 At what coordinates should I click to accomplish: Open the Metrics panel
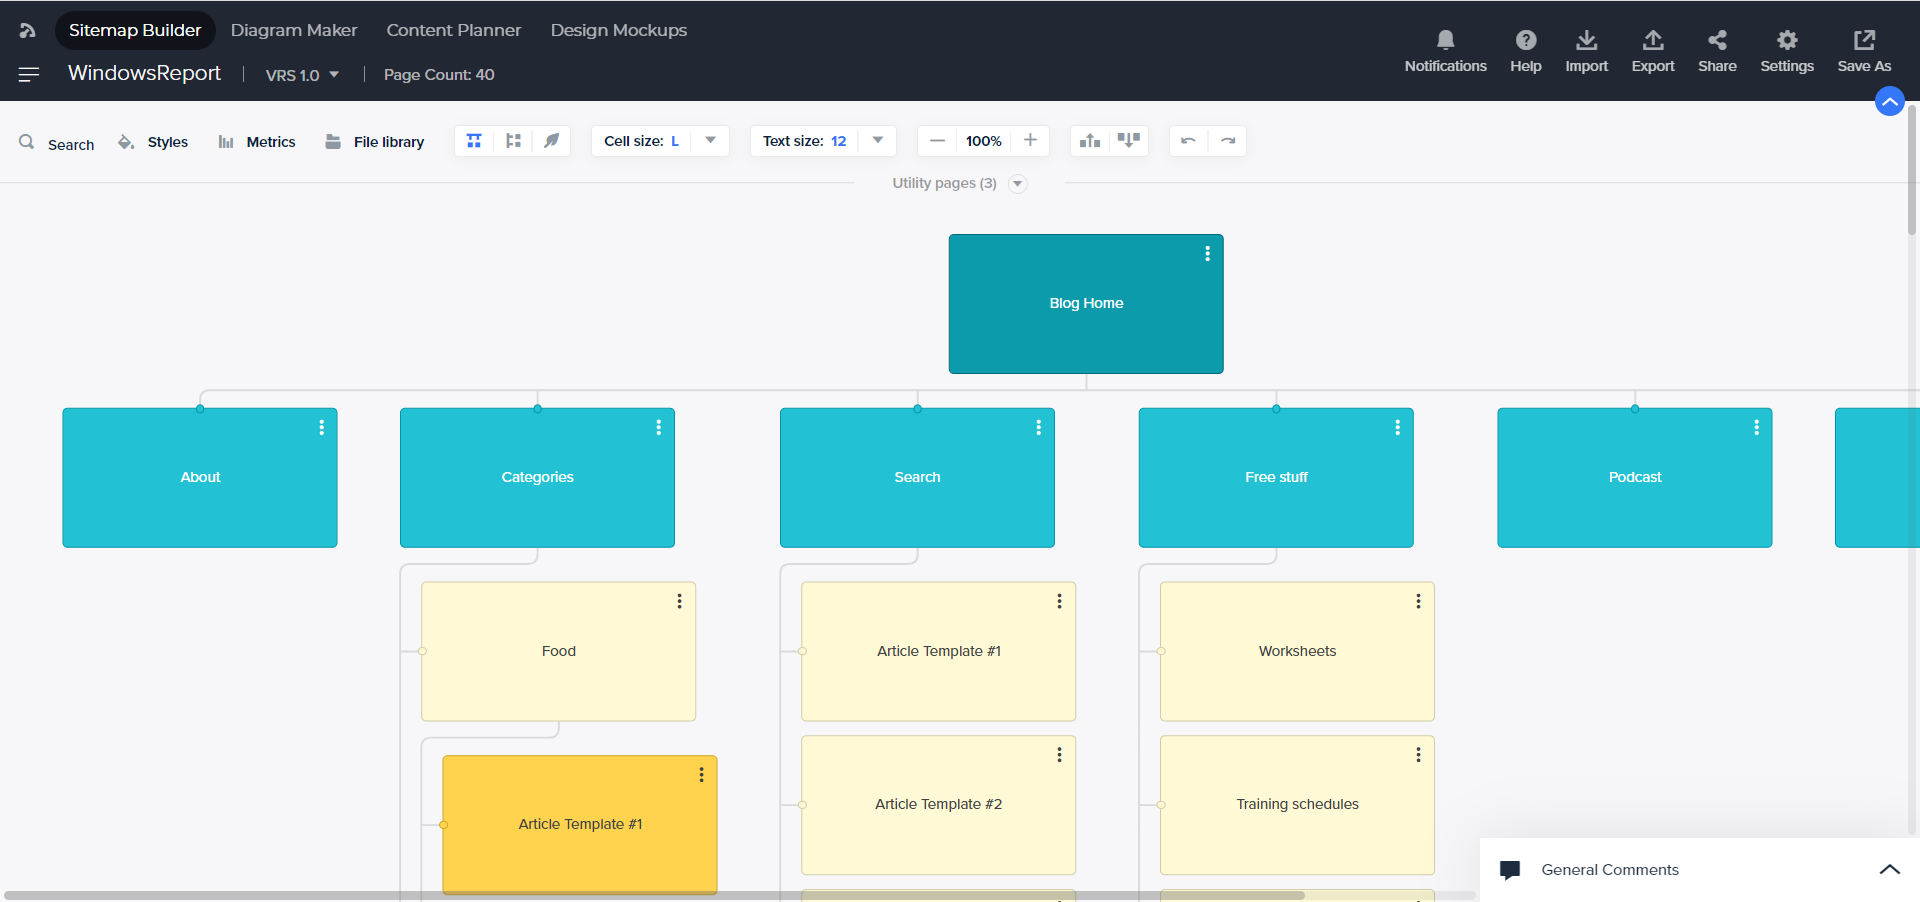[x=257, y=142]
